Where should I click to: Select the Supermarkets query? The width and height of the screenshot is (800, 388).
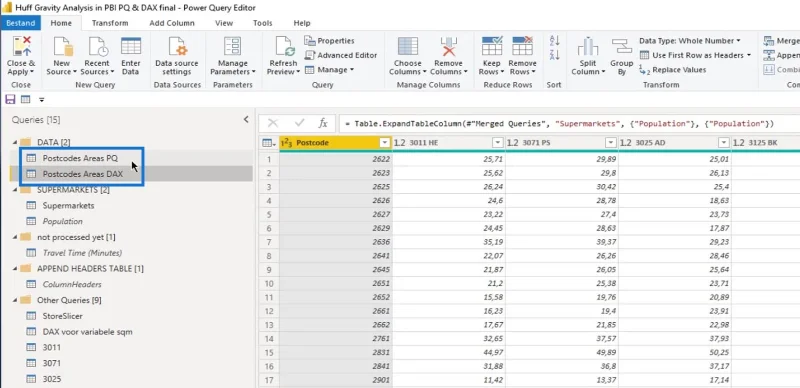click(x=68, y=206)
